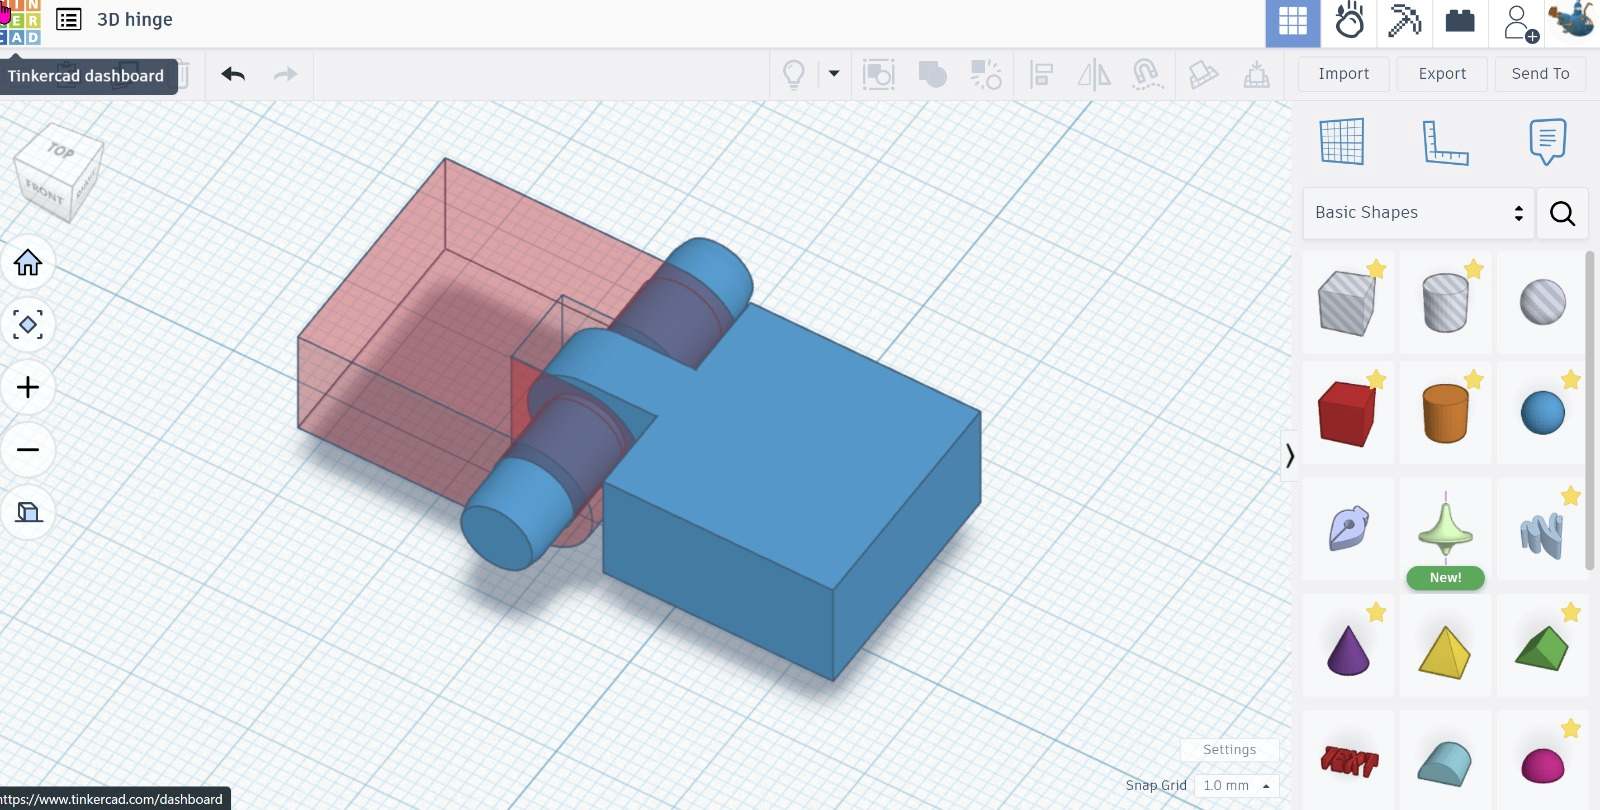This screenshot has height=810, width=1600.
Task: Zoom in with plus button
Action: coord(28,387)
